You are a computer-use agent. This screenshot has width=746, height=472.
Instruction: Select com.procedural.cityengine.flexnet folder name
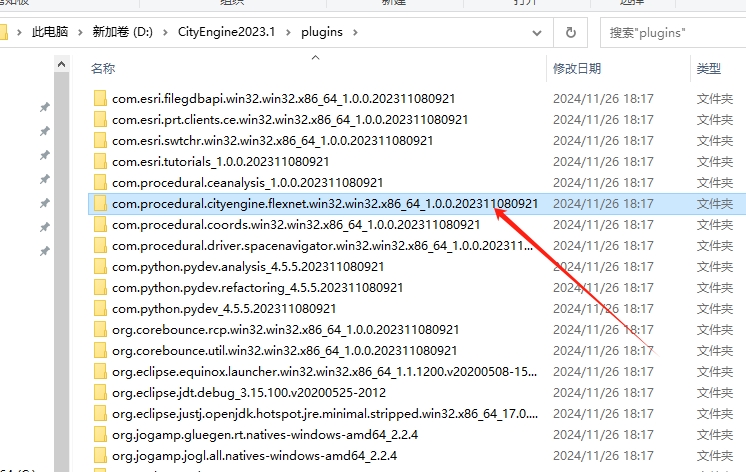click(x=325, y=204)
